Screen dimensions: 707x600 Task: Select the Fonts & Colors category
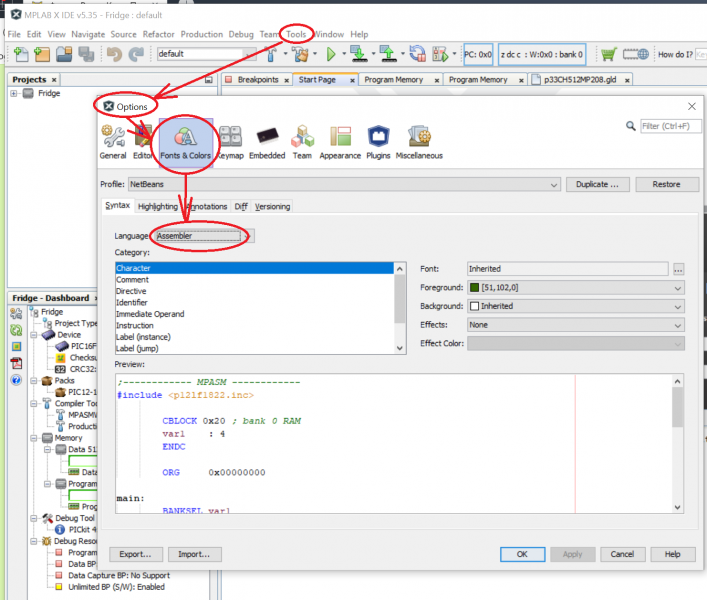tap(185, 142)
